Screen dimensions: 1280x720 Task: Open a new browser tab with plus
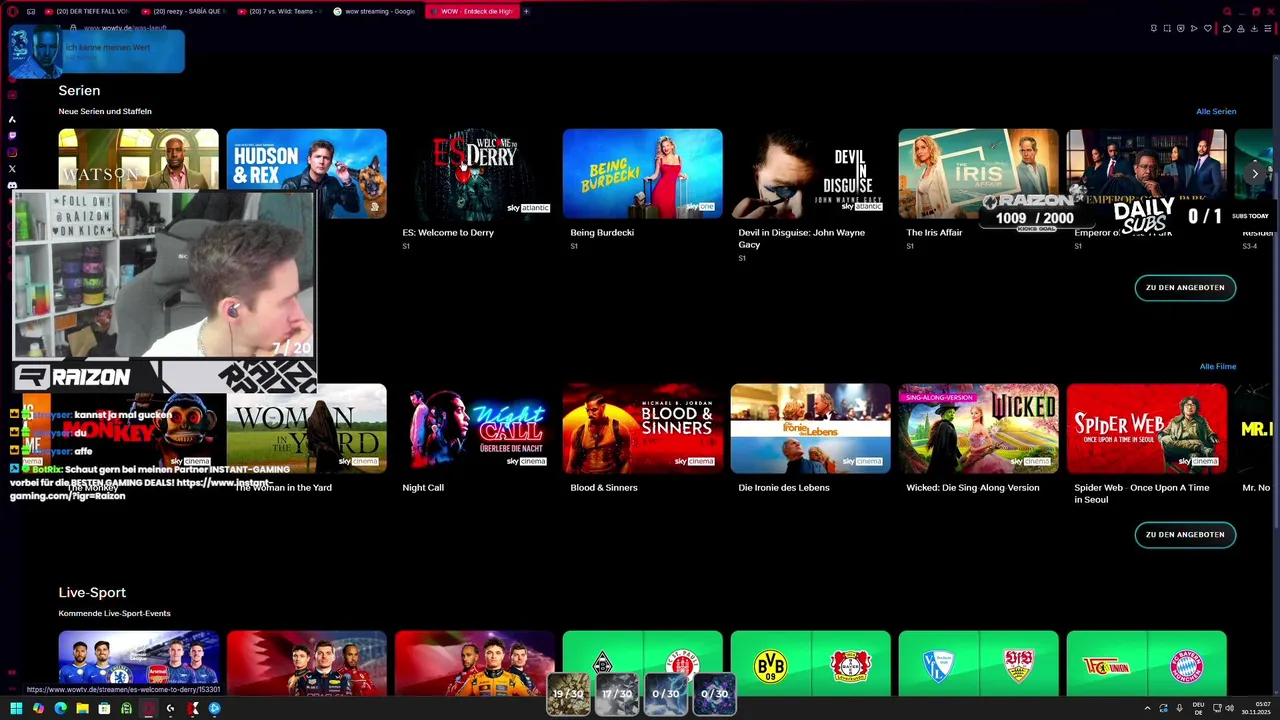tap(526, 11)
